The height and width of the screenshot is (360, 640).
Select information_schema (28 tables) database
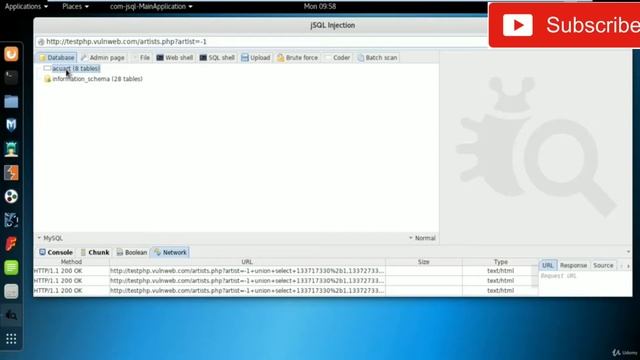coord(98,79)
